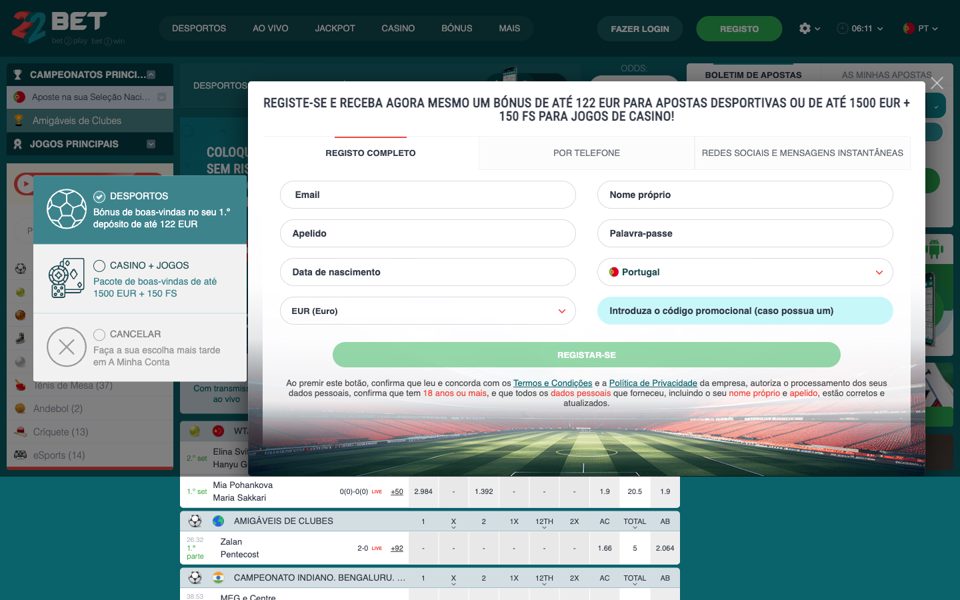Select the Casino + Jogos bonus radio
This screenshot has height=600, width=960.
pyautogui.click(x=99, y=266)
